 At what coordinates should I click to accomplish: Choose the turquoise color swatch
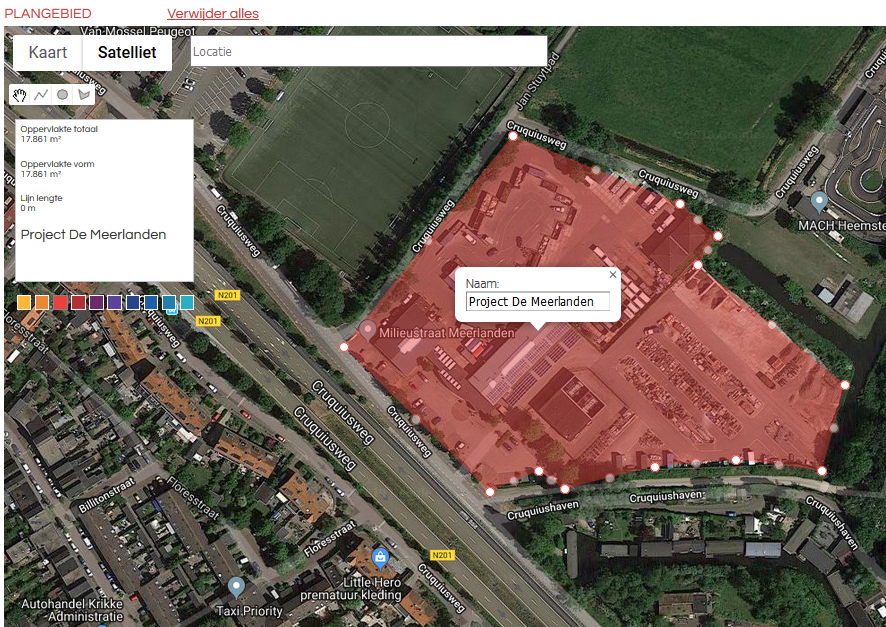pyautogui.click(x=187, y=302)
